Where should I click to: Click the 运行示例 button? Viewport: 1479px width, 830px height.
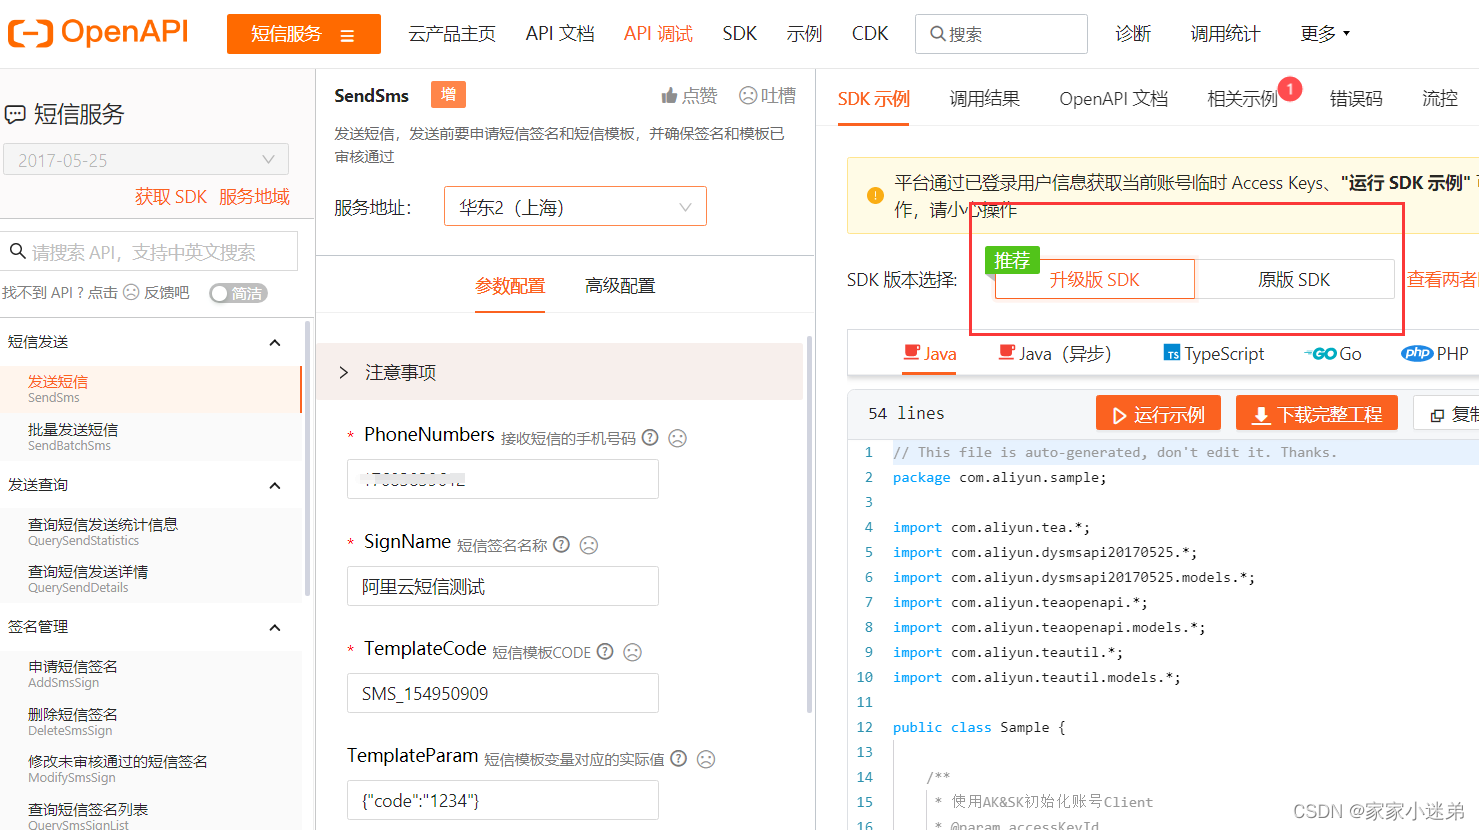tap(1158, 413)
